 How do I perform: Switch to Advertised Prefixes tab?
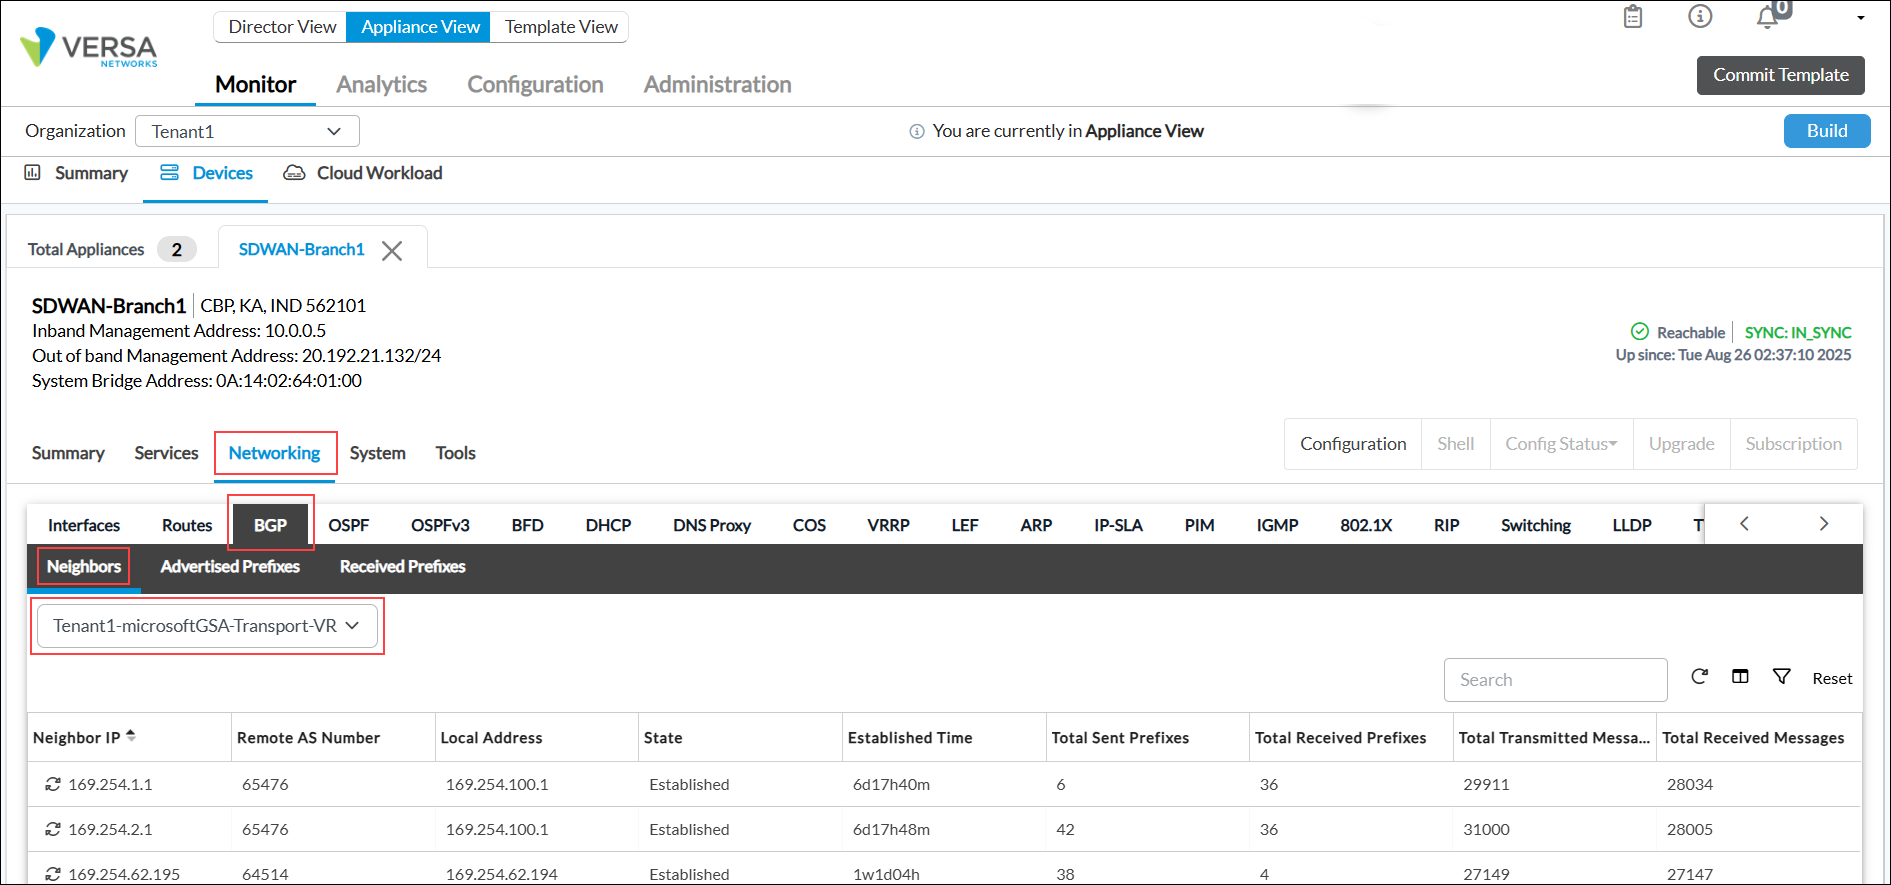(x=230, y=567)
